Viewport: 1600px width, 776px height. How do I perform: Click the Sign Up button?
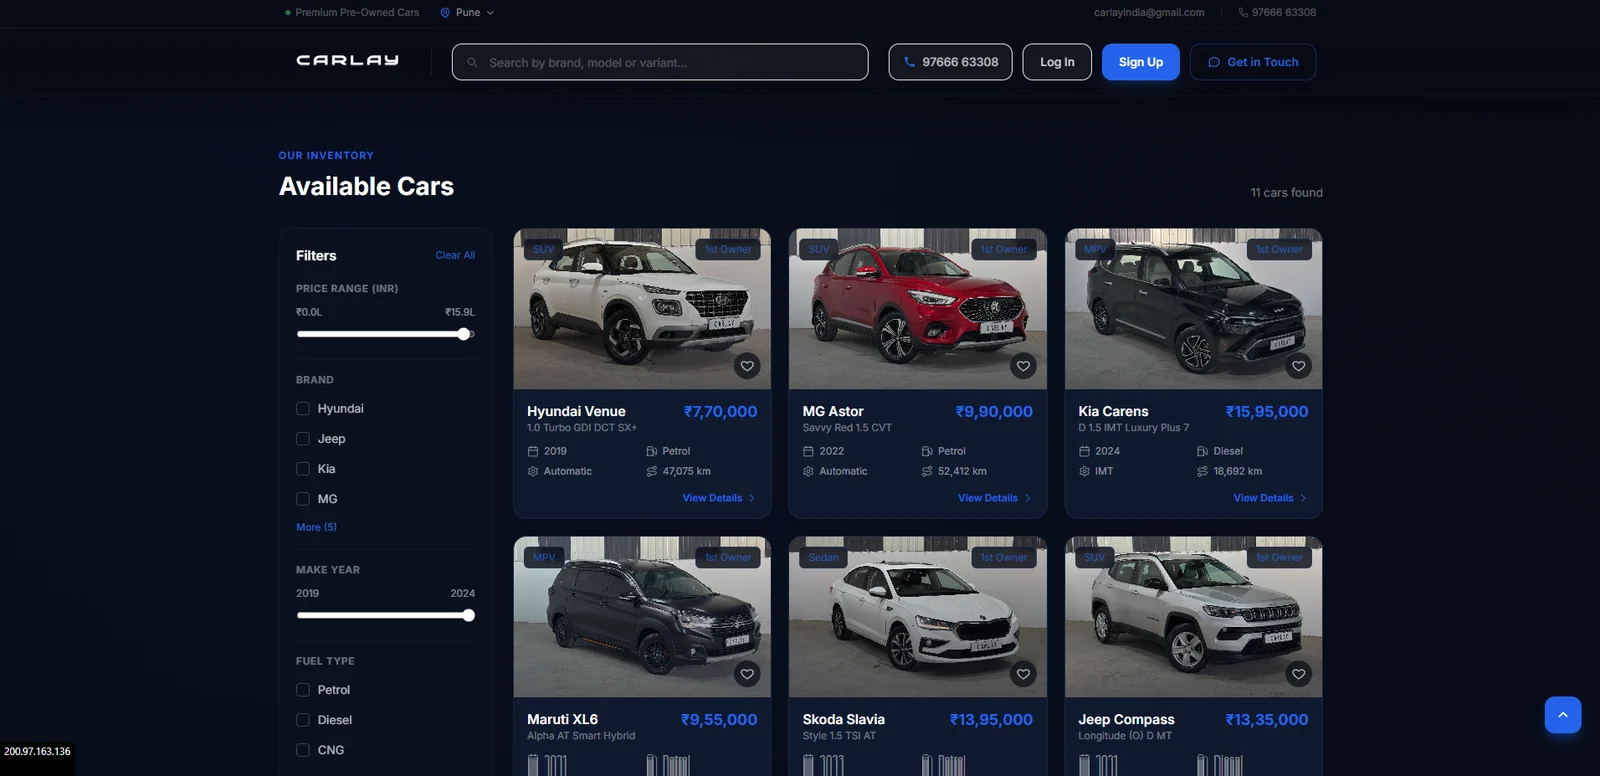pyautogui.click(x=1141, y=62)
